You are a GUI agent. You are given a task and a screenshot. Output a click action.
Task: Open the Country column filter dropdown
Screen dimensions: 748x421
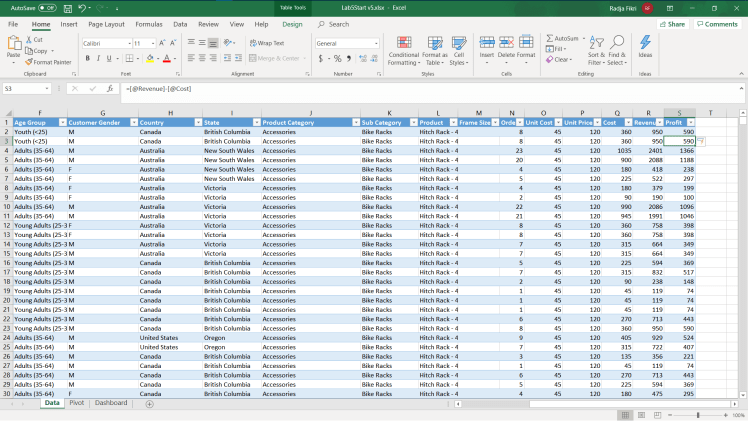(x=196, y=121)
